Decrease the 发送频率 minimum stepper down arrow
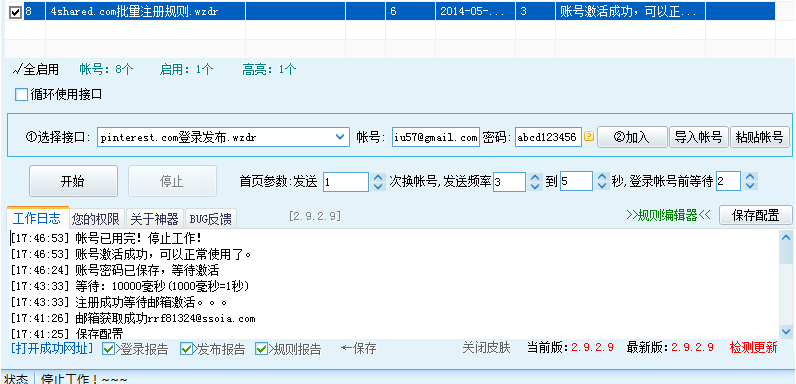This screenshot has width=796, height=384. coord(535,186)
